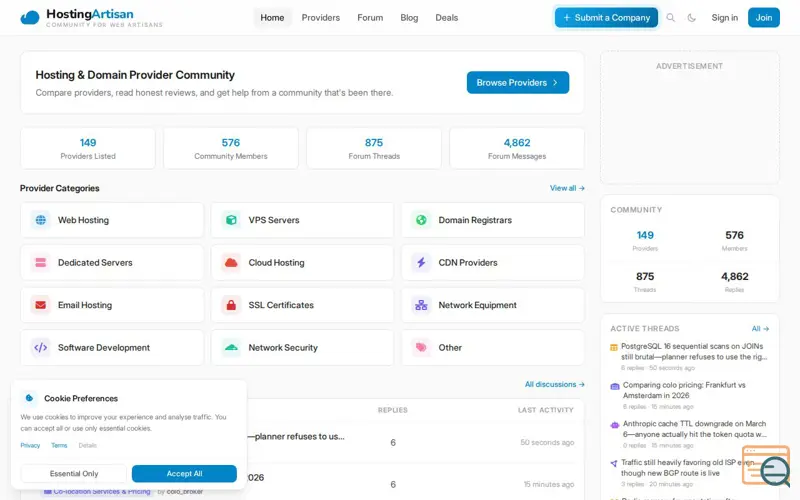Click the 875 Forum Threads stat card
Screen dimensions: 800x500
pyautogui.click(x=374, y=148)
